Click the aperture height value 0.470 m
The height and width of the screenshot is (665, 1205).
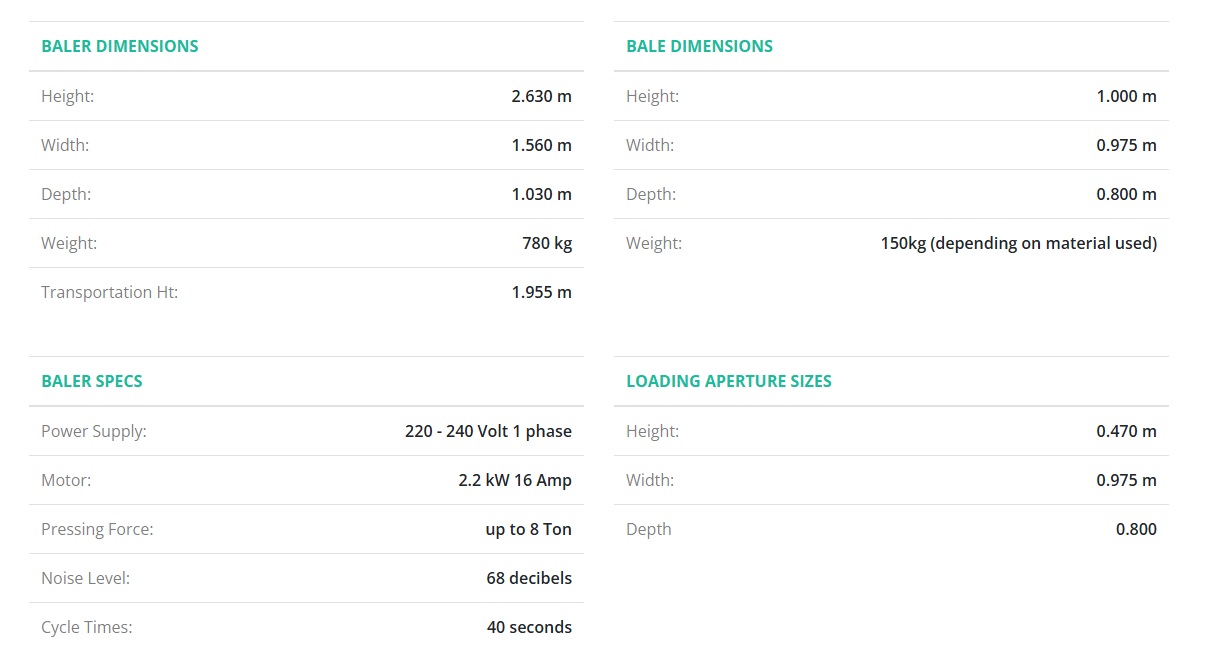coord(1126,431)
